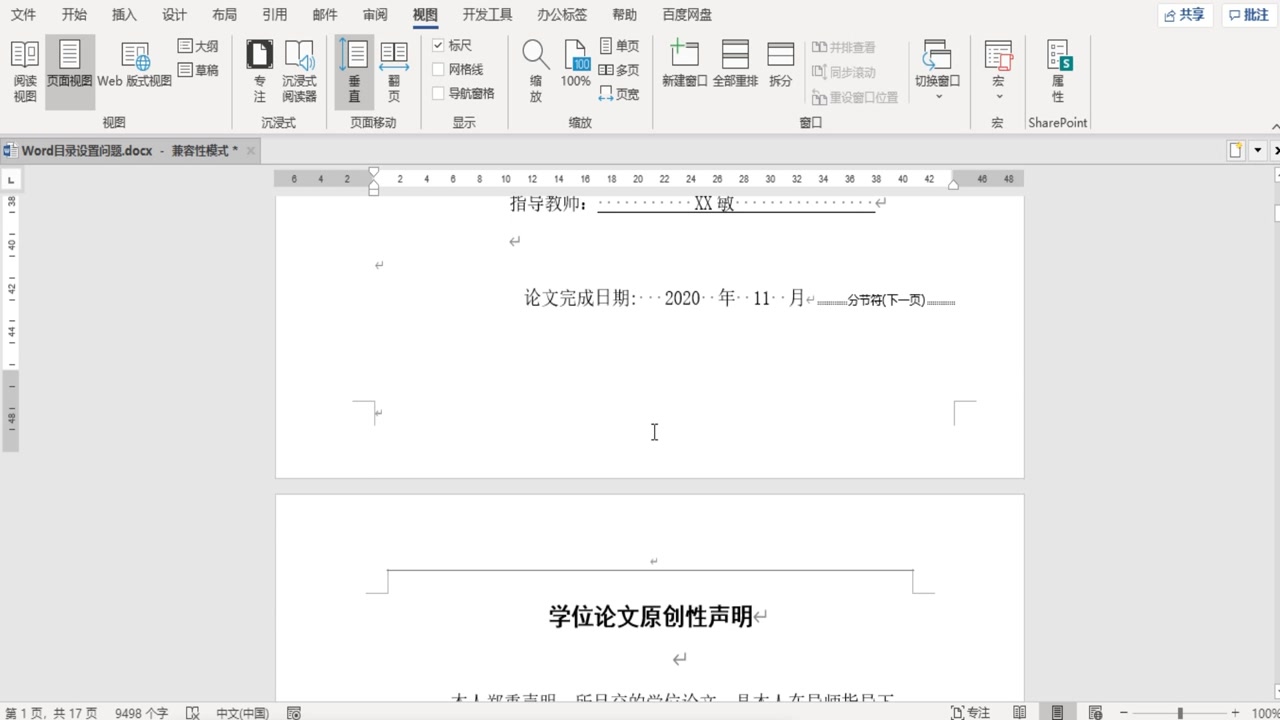Image resolution: width=1280 pixels, height=720 pixels.
Task: Switch to Read Mode in status bar
Action: pos(1020,713)
